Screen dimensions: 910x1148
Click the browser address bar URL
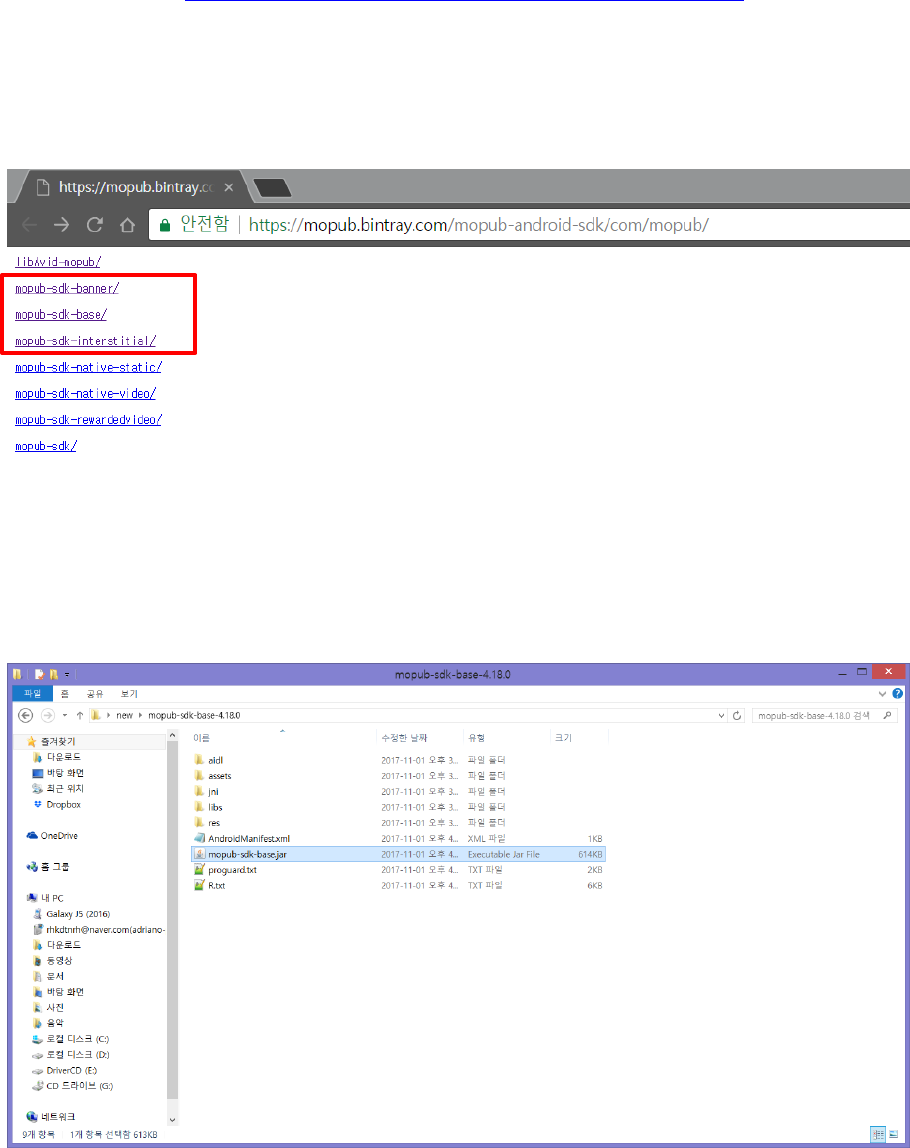[479, 225]
